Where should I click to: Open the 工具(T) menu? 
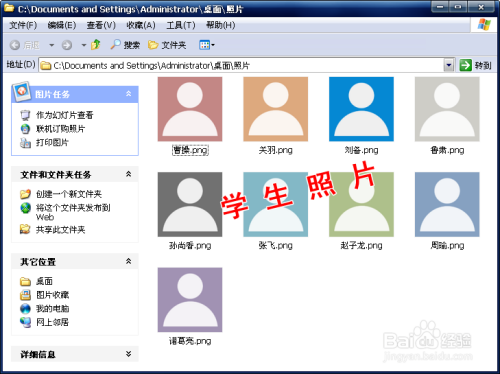point(181,25)
